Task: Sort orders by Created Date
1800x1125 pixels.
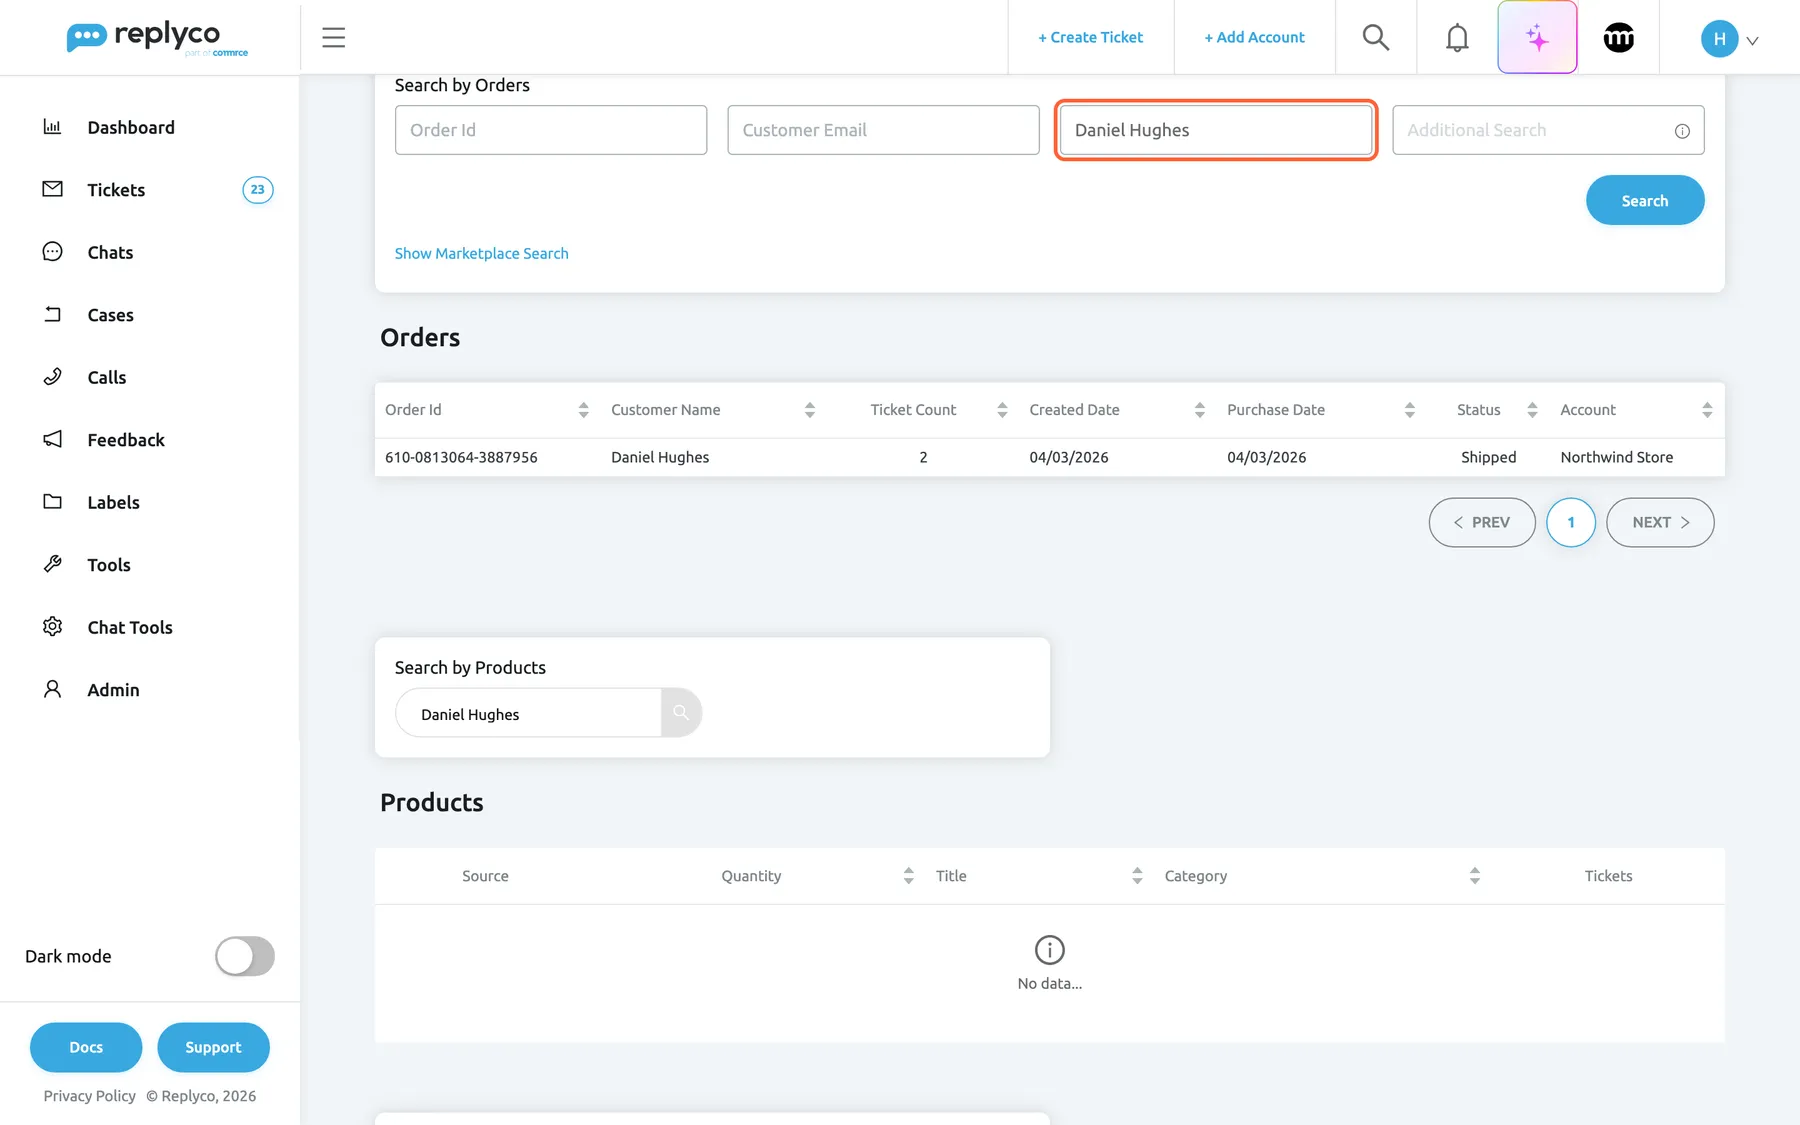Action: click(x=1199, y=410)
